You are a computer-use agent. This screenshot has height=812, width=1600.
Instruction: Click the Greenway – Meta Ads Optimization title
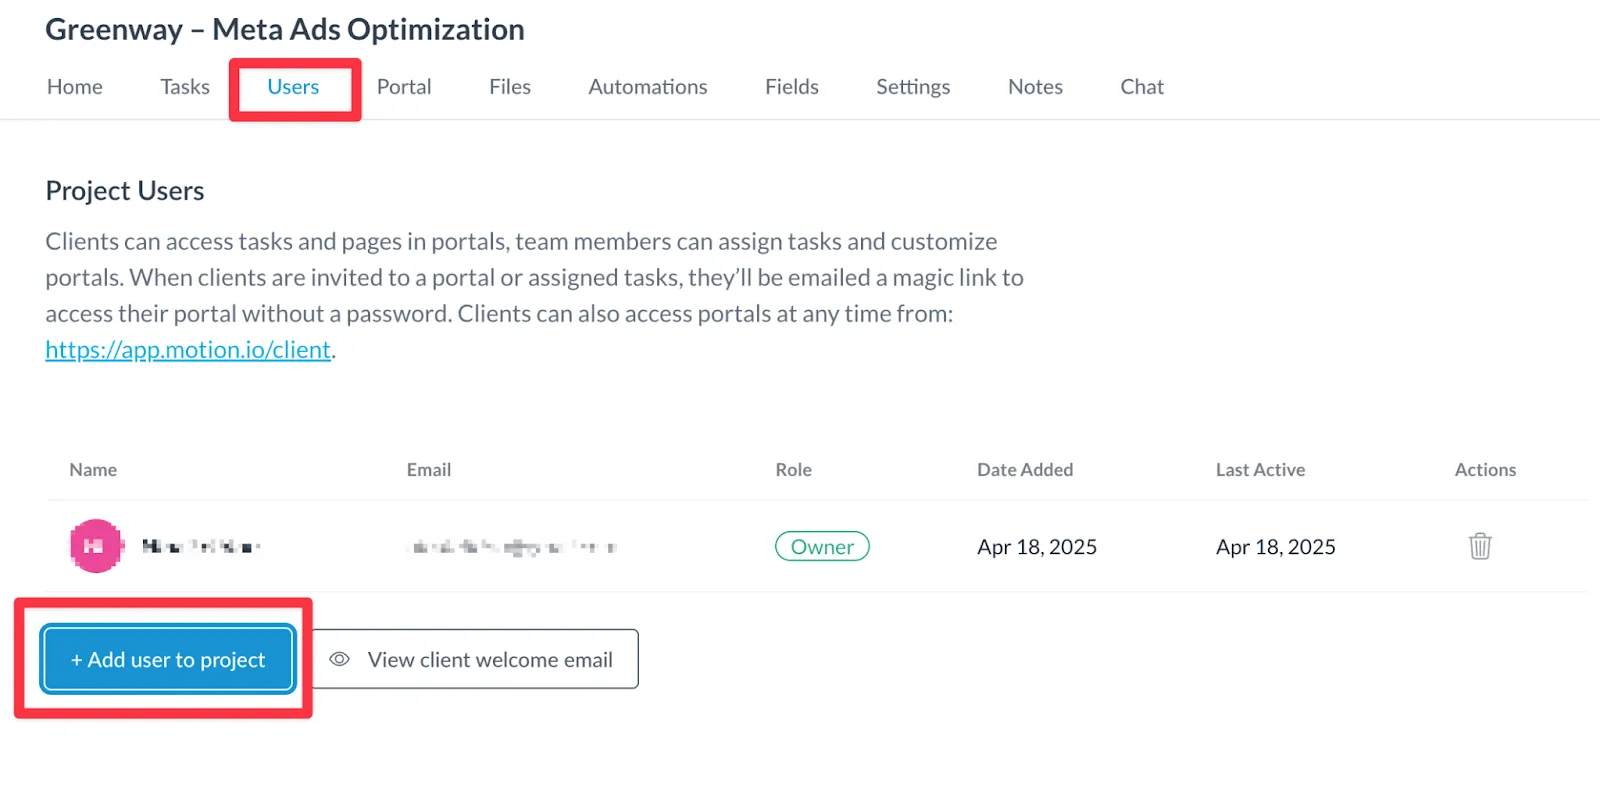285,30
